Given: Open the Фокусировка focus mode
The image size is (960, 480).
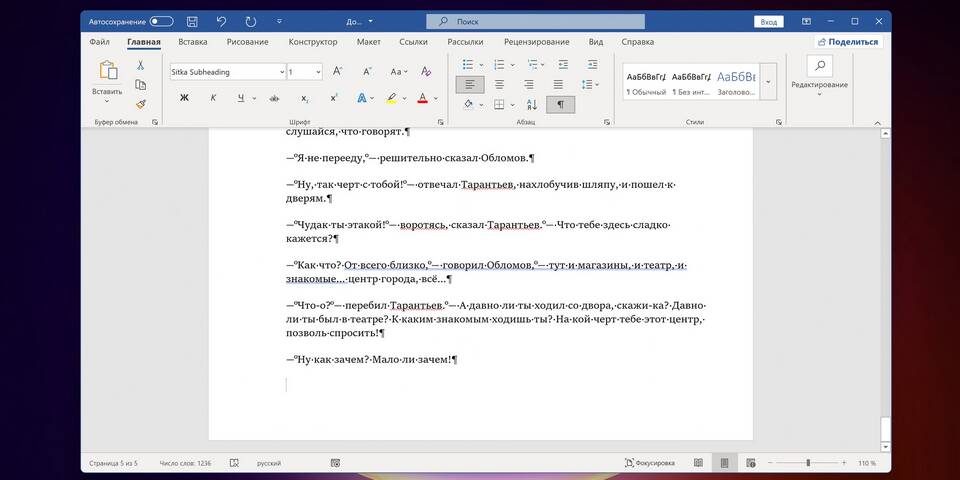Looking at the screenshot, I should coord(650,463).
